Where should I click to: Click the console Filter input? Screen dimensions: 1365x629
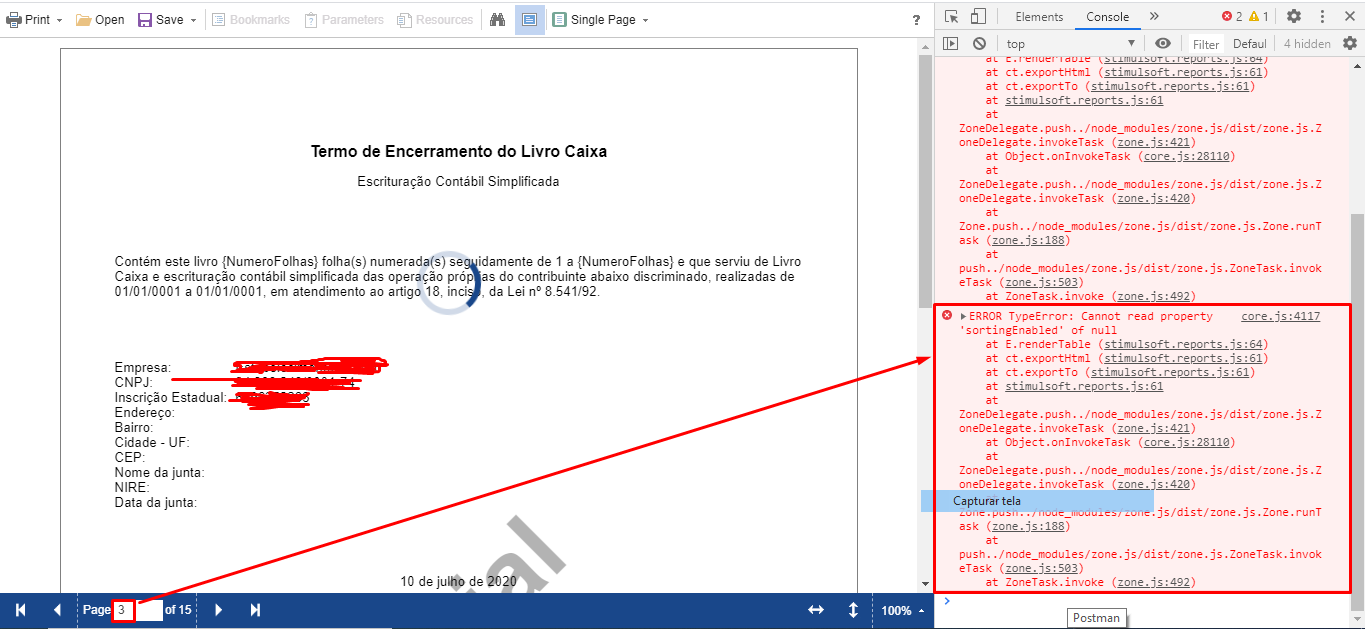pyautogui.click(x=1206, y=44)
